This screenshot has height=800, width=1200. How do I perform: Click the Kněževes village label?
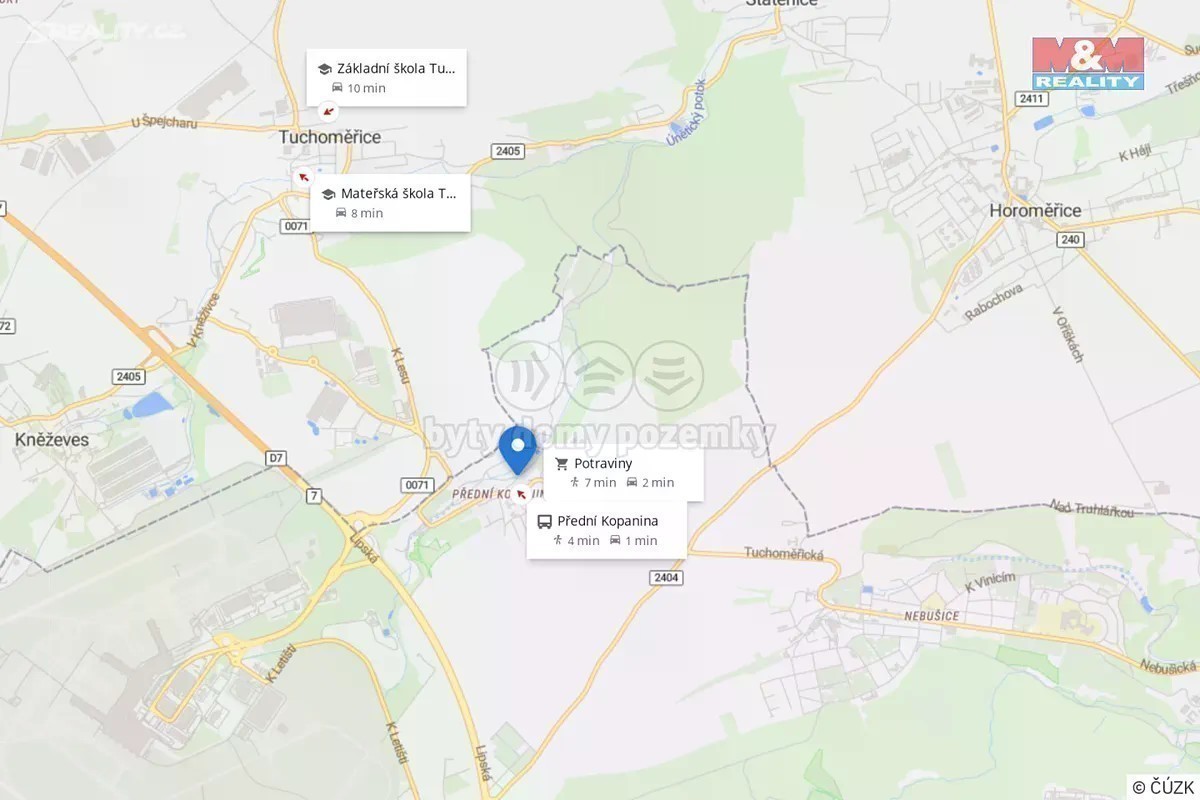coord(52,439)
